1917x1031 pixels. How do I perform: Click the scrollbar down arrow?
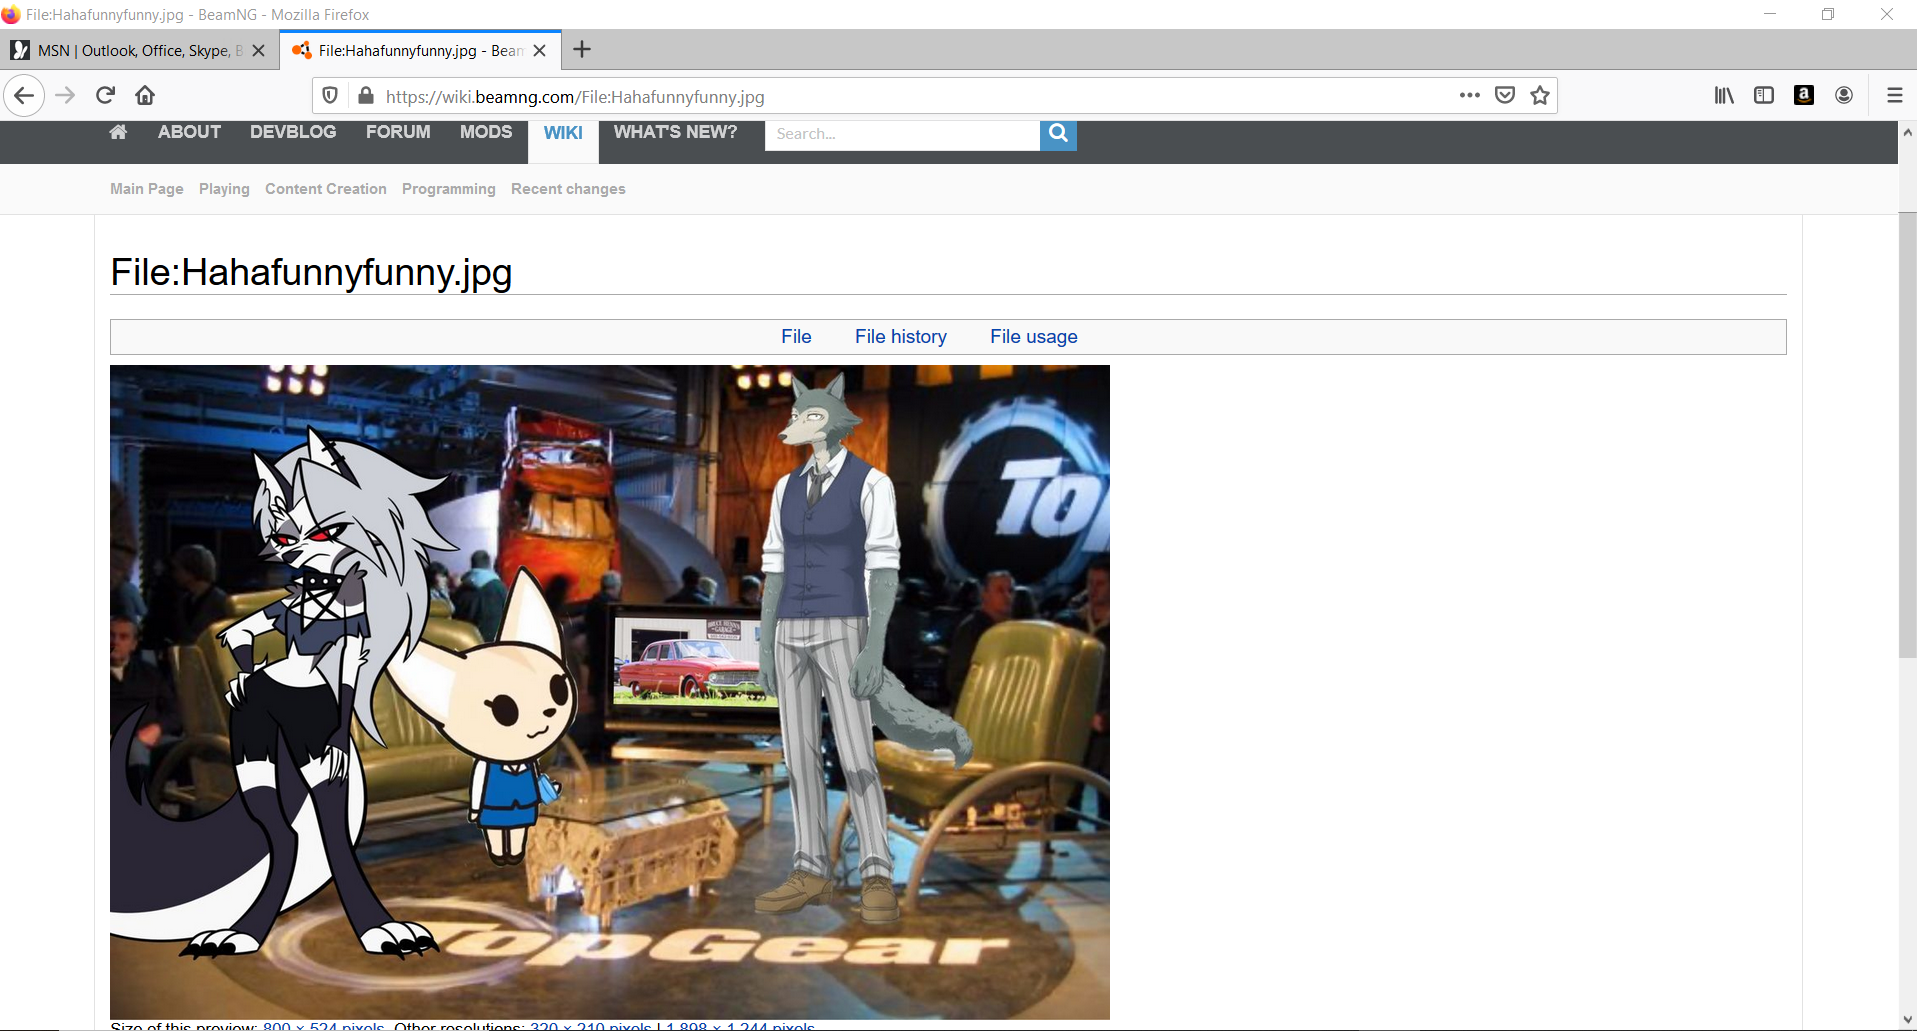[1907, 1020]
